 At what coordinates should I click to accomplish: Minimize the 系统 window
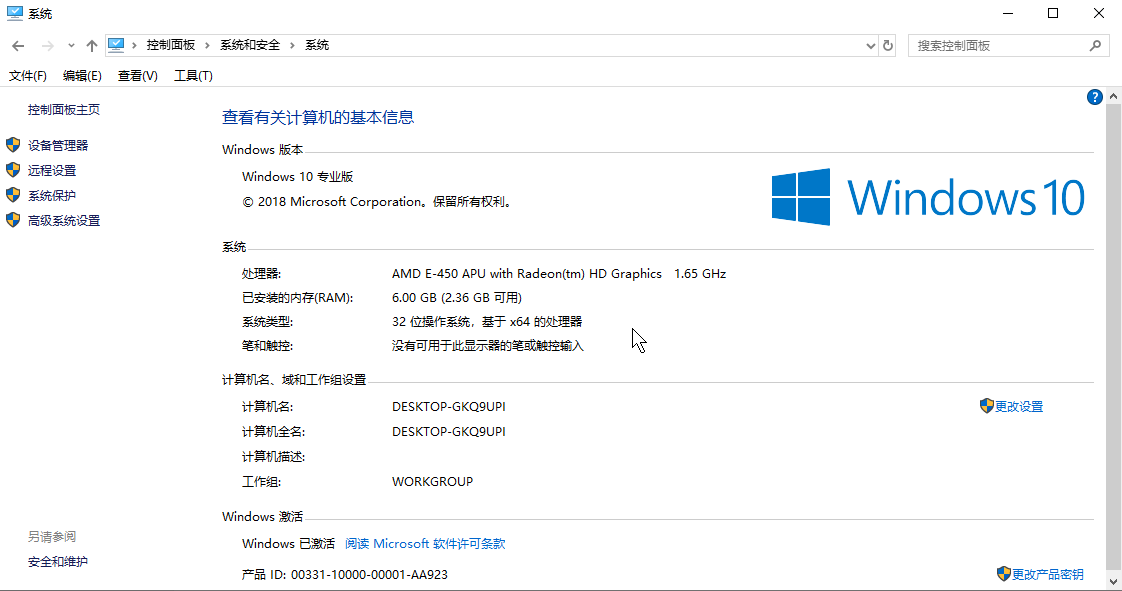coord(1008,14)
